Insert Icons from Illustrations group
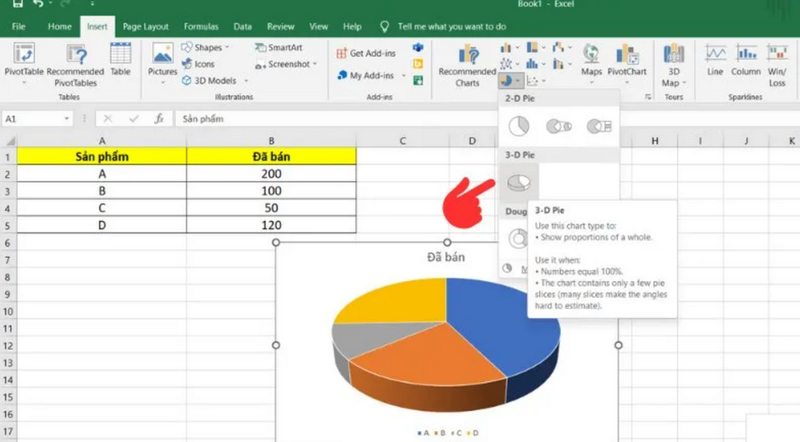Viewport: 800px width, 442px height. tap(198, 64)
